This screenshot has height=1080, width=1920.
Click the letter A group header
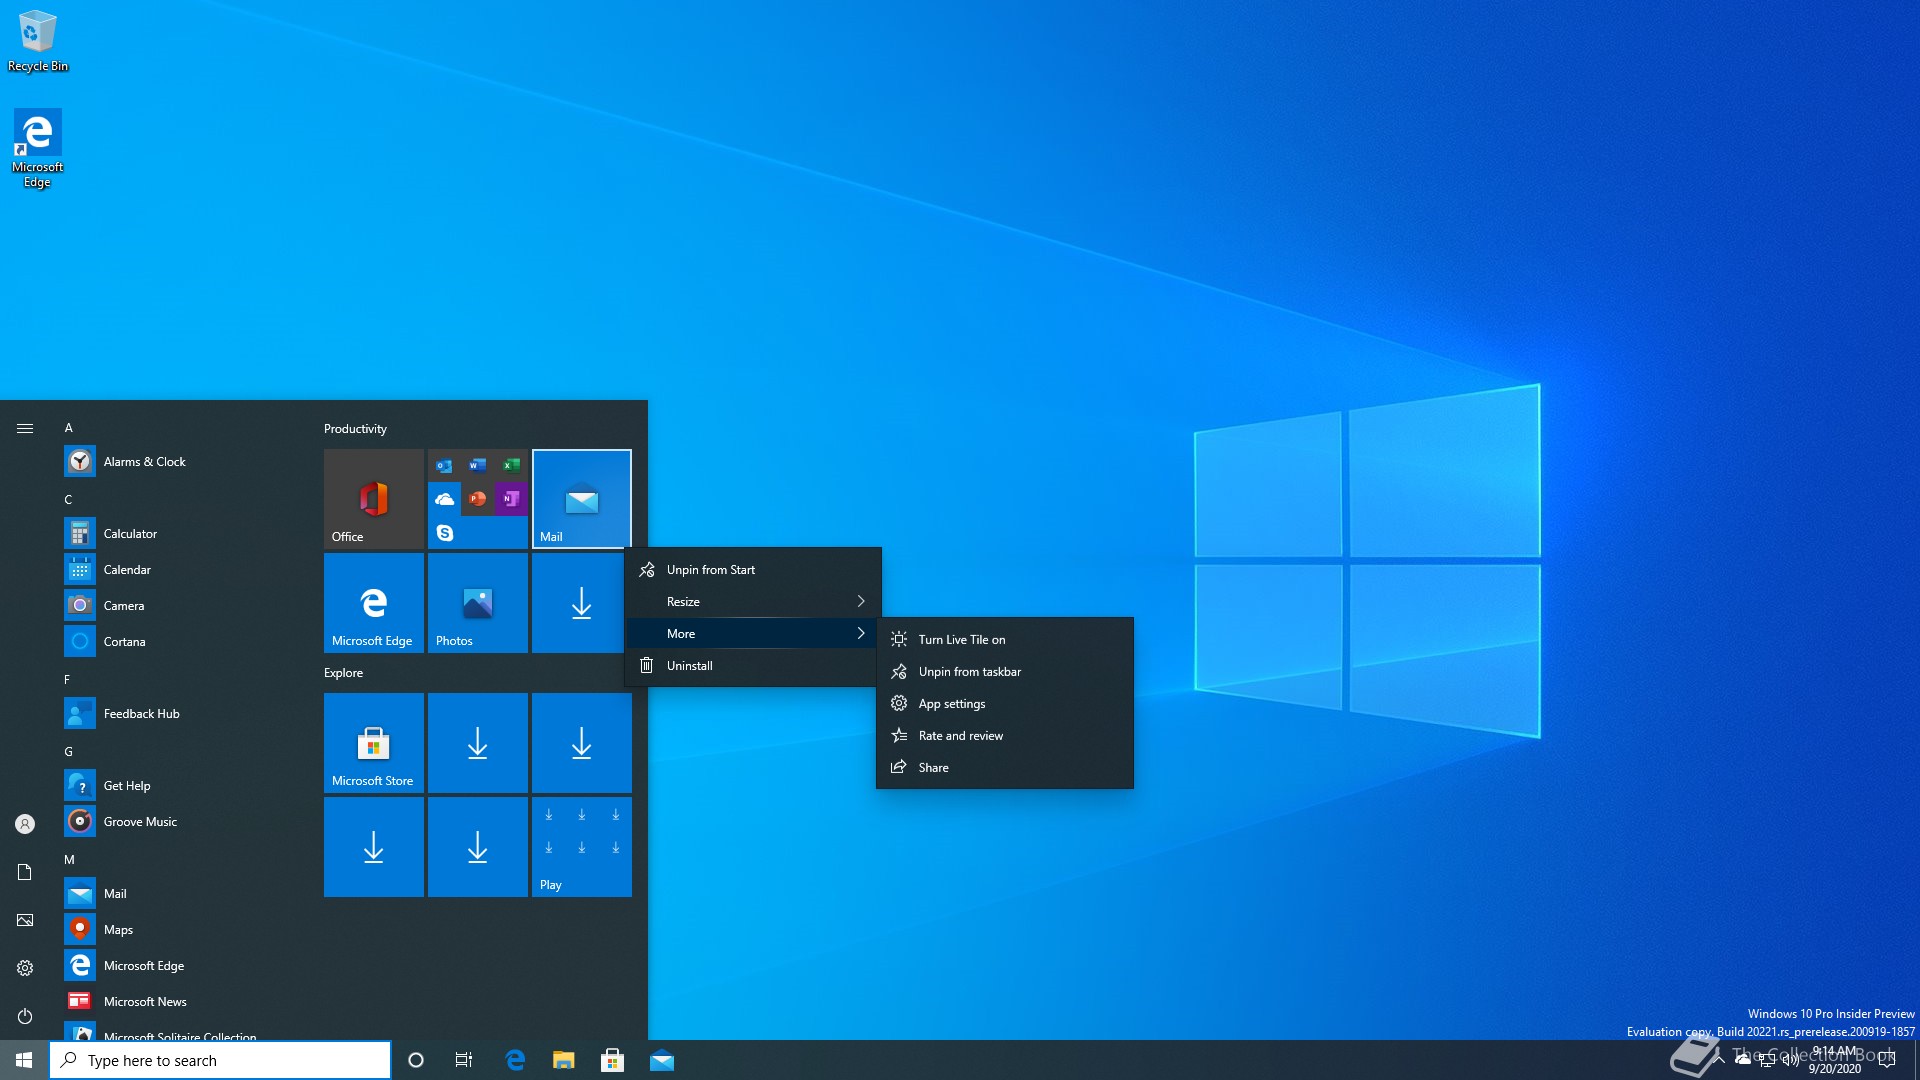point(69,428)
